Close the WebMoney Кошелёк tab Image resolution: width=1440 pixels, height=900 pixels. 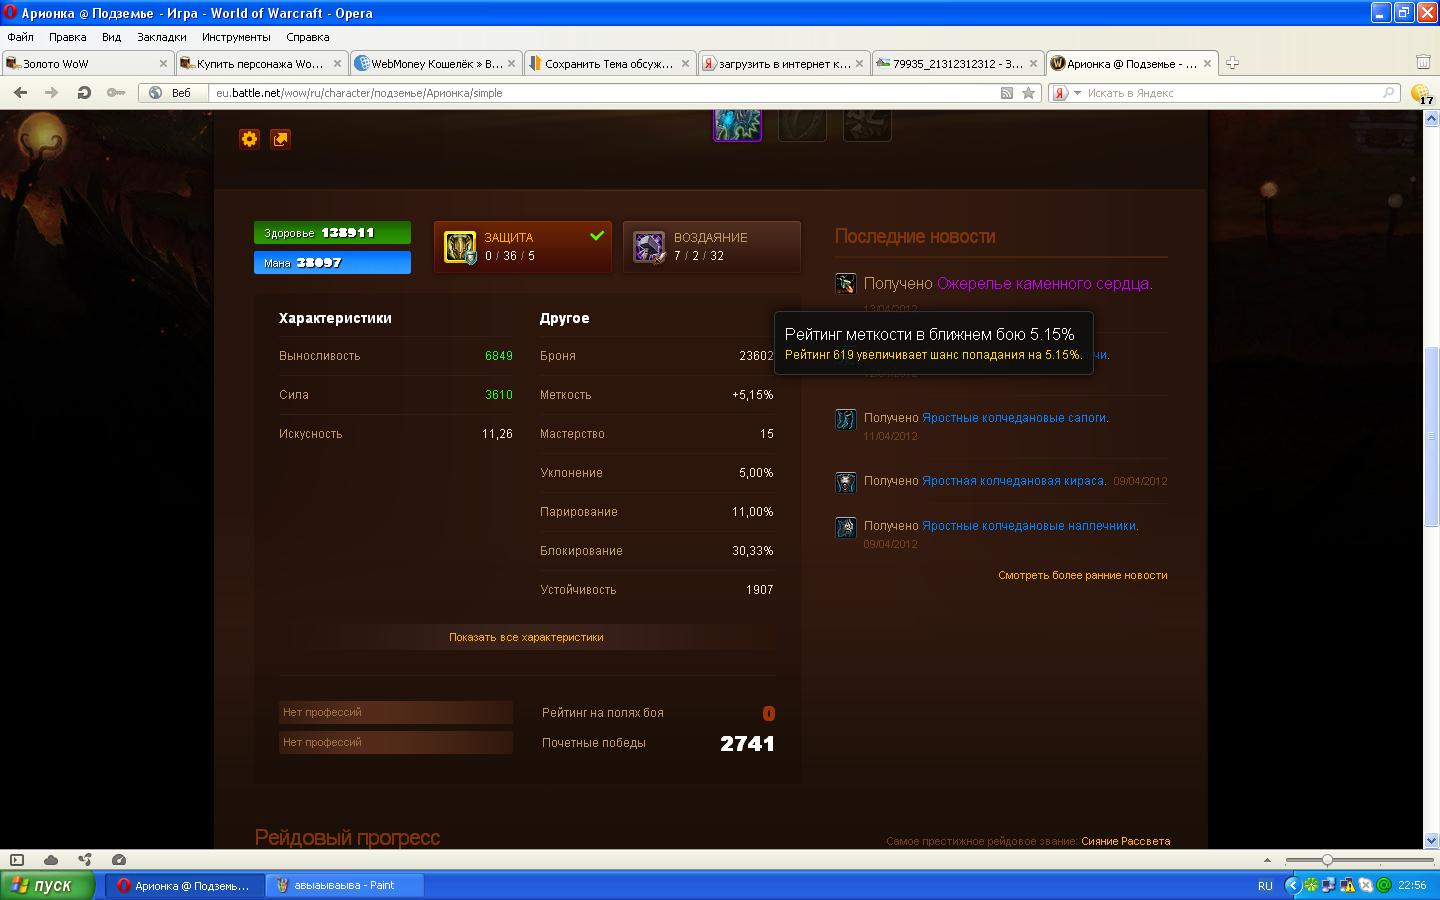511,63
